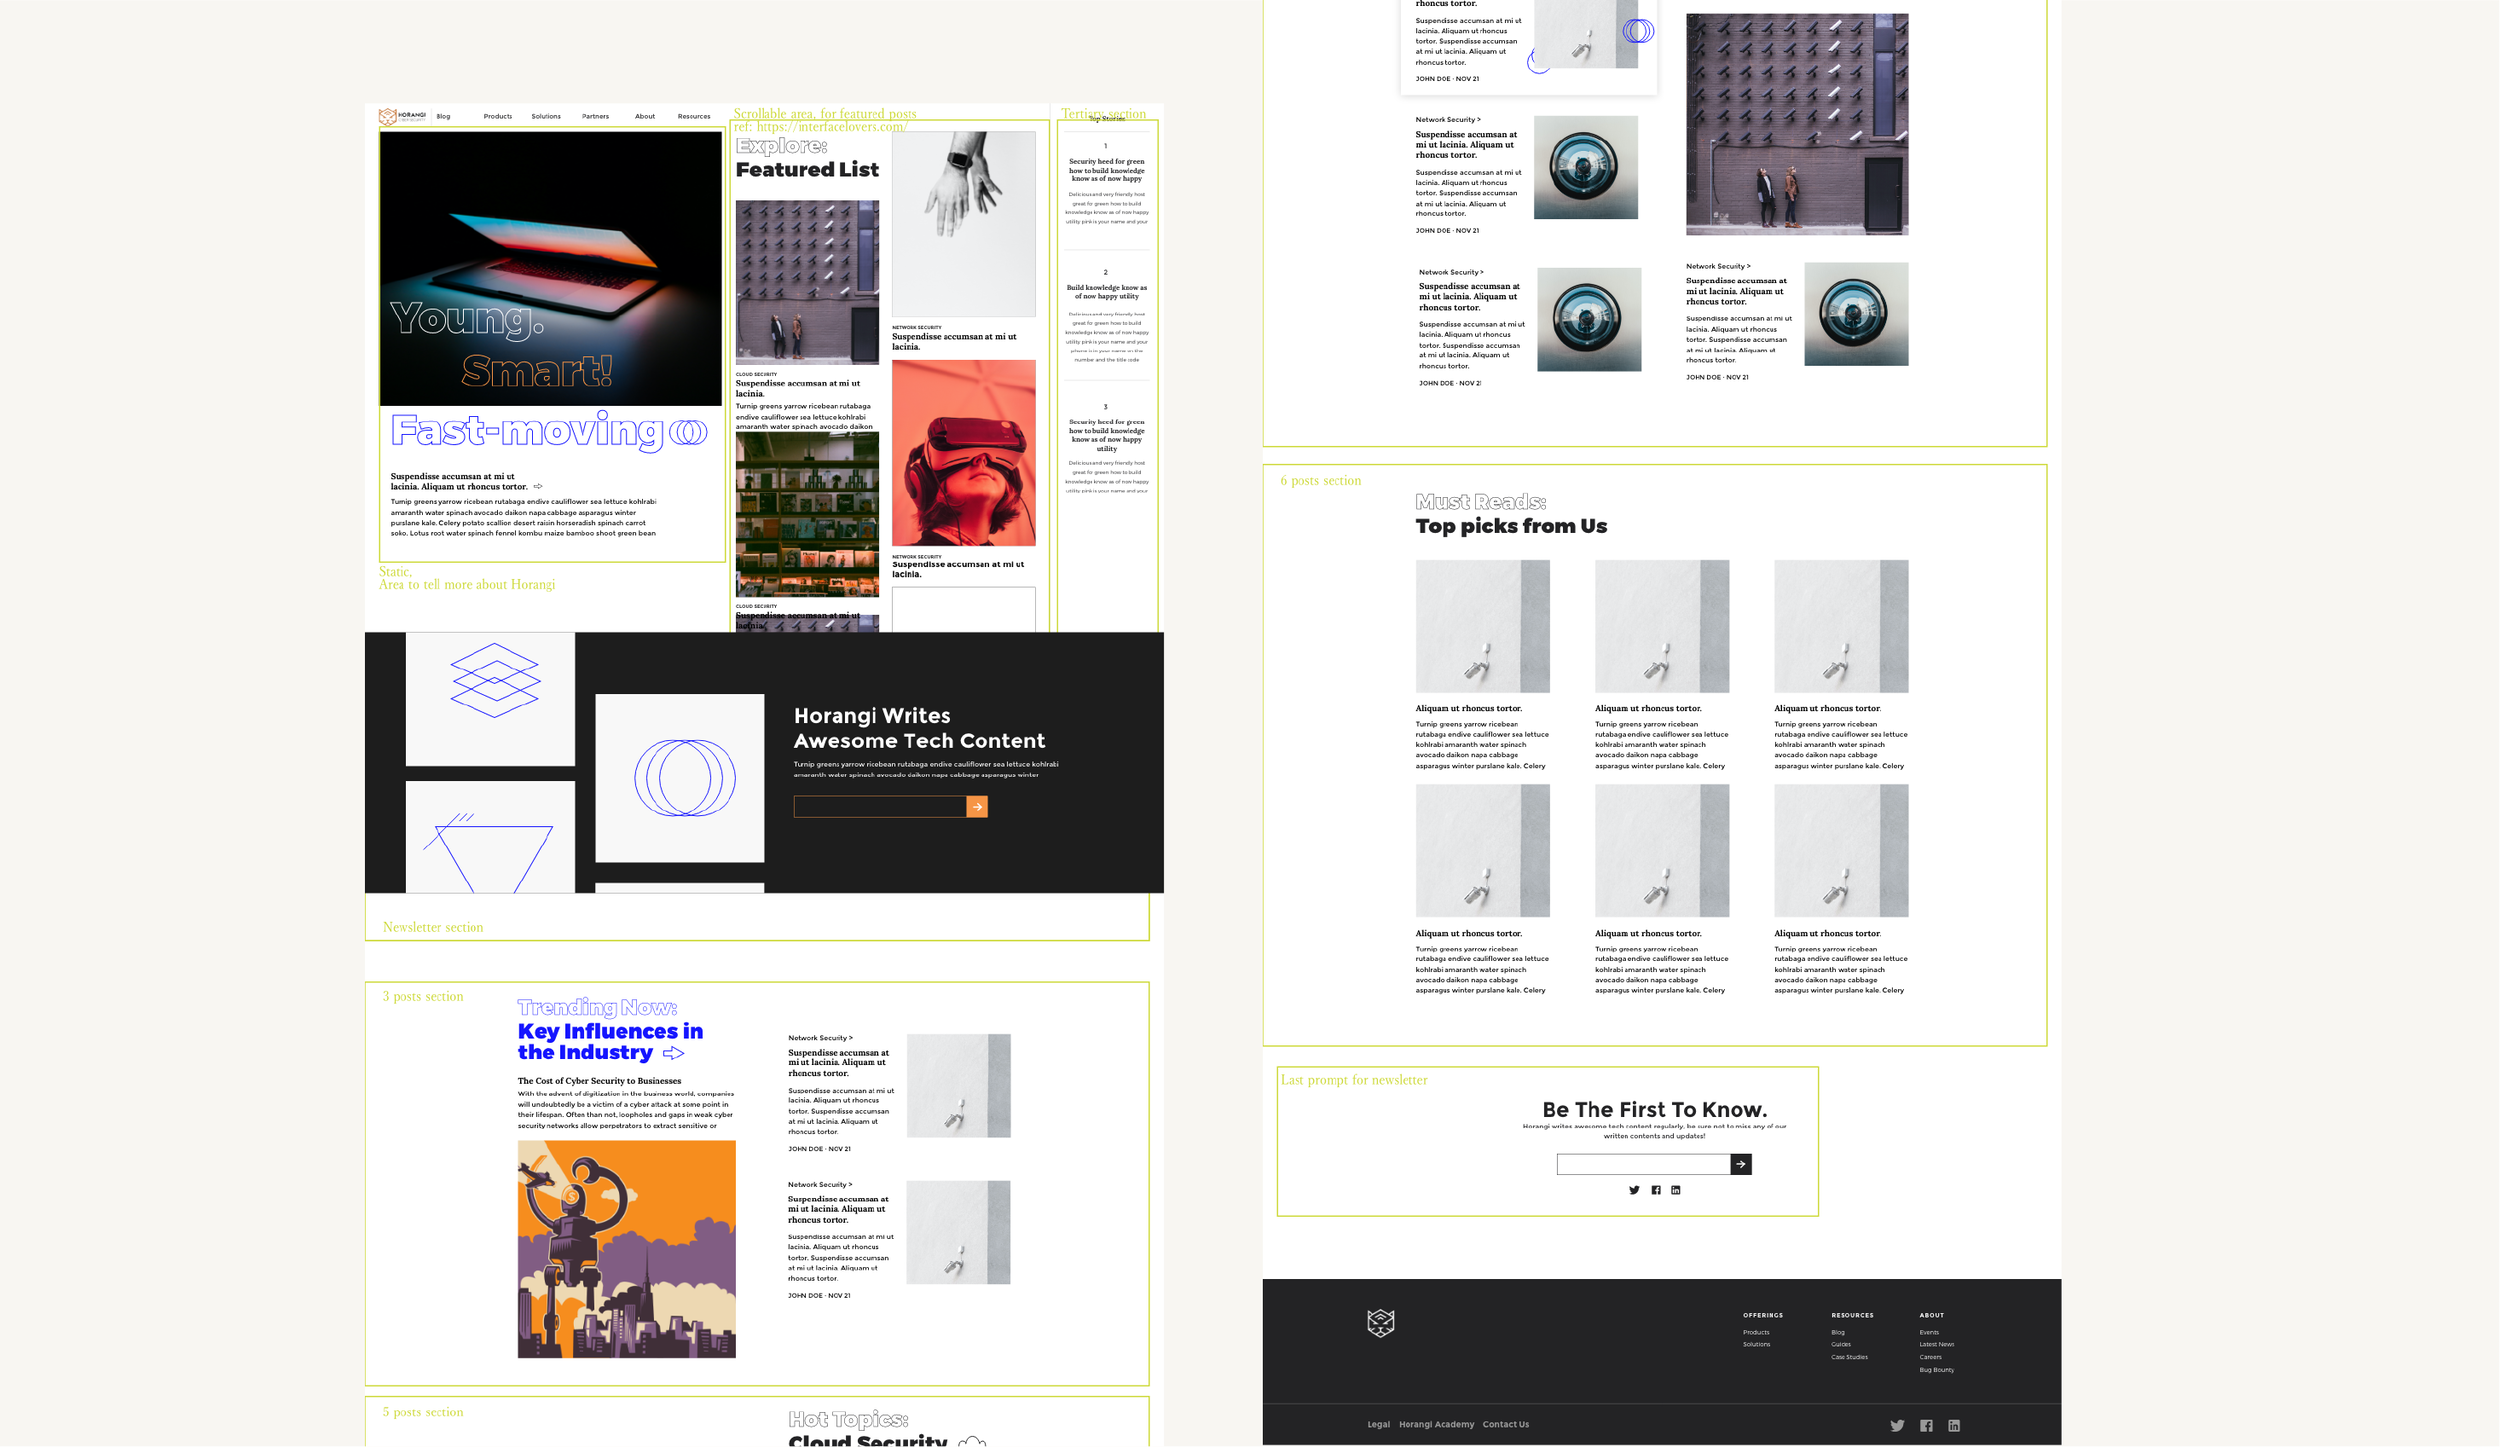Image resolution: width=2500 pixels, height=1447 pixels.
Task: Click the gray Twitter icon in the dark footer bar
Action: 1897,1426
